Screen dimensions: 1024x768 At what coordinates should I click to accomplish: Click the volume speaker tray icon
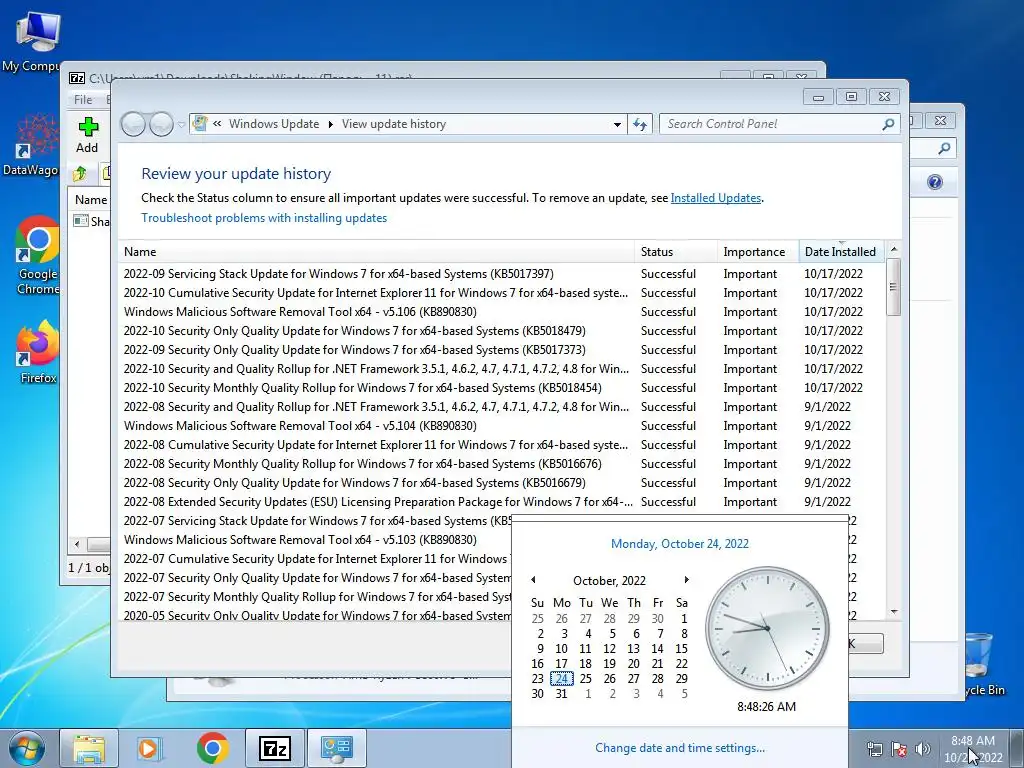click(x=923, y=749)
